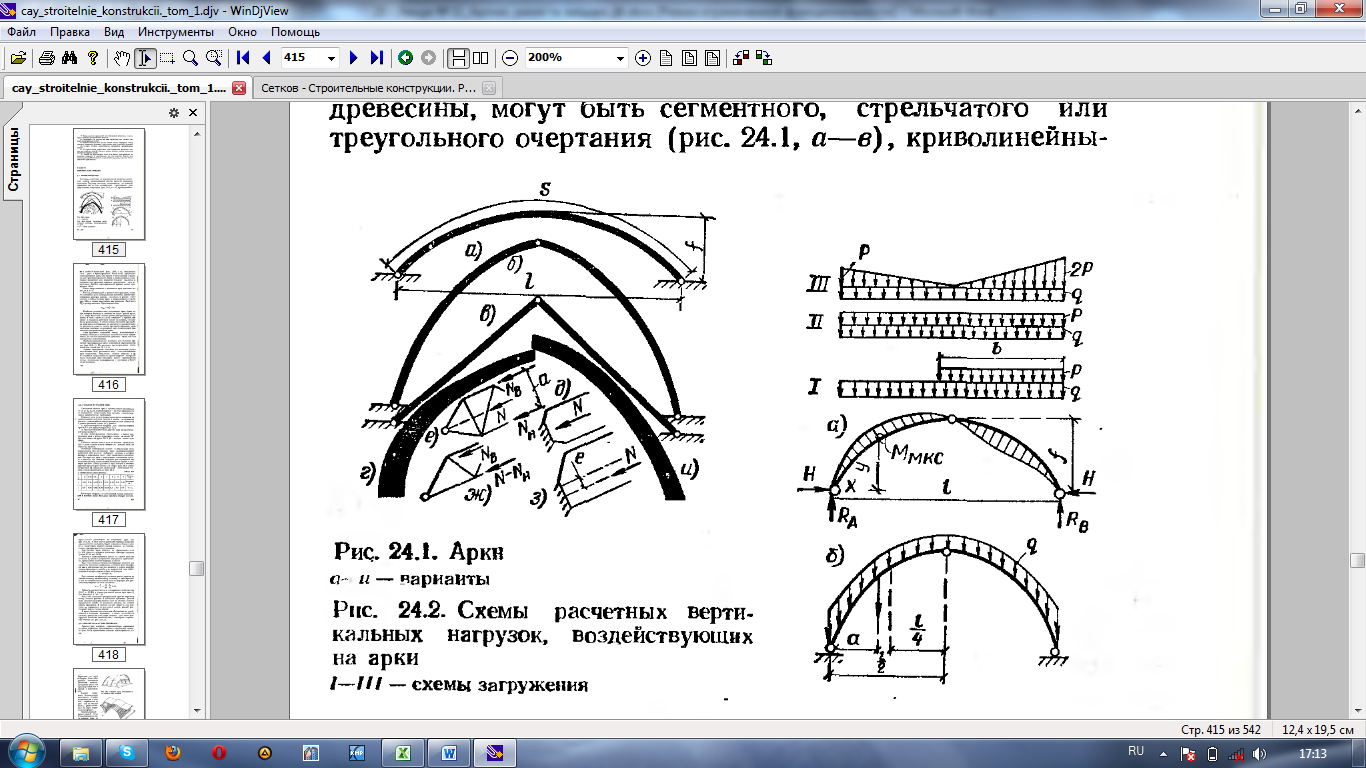The image size is (1366, 768).
Task: Open the Find (binoculars) tool
Action: (70, 58)
